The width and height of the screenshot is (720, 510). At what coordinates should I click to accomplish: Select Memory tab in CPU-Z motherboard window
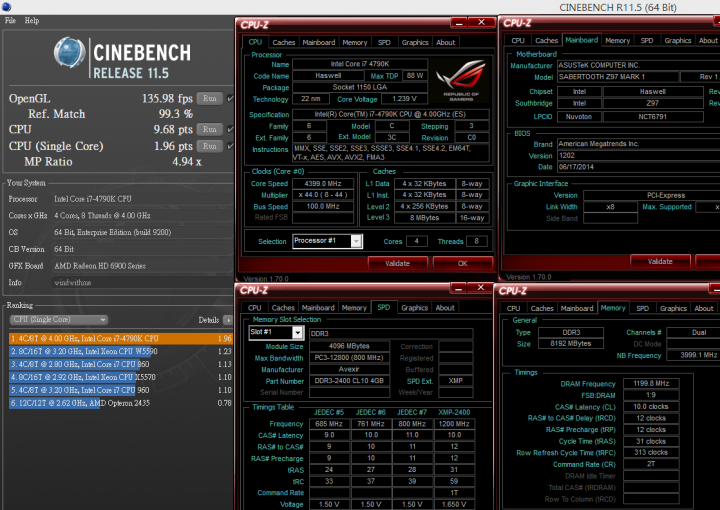pos(618,40)
